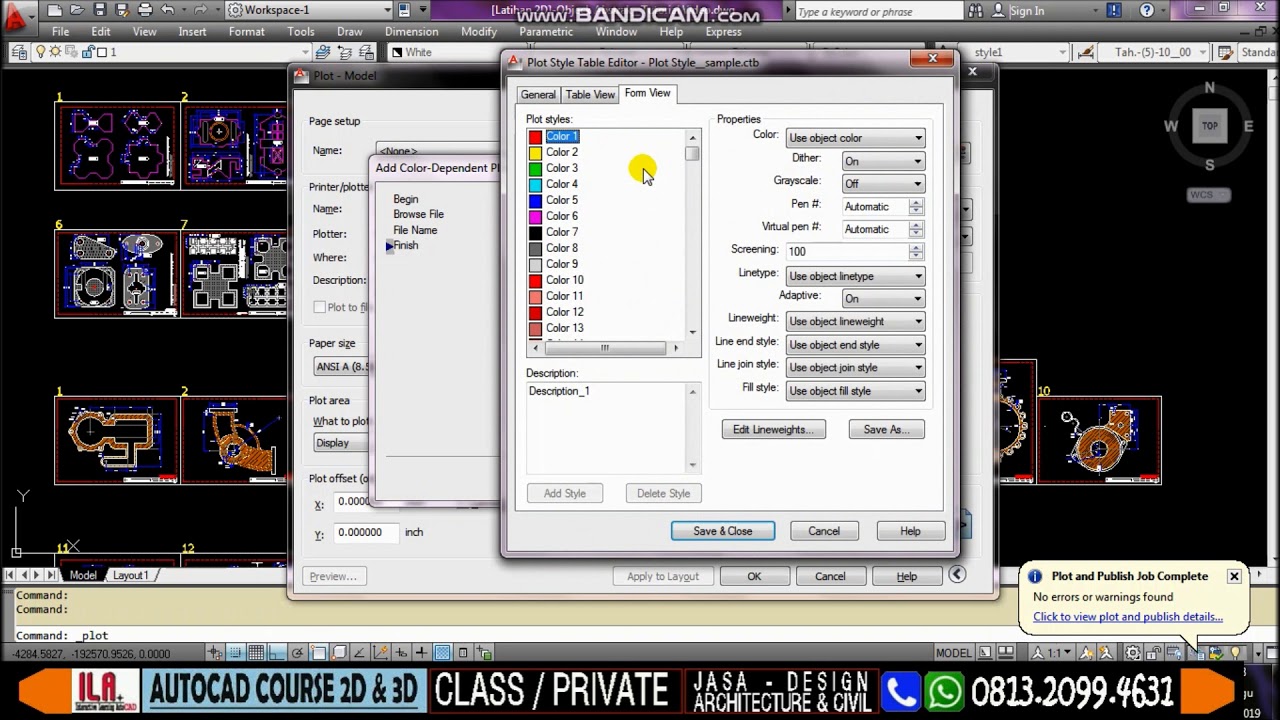1280x720 pixels.
Task: Click the Table Style icon
Action: click(x=1226, y=52)
